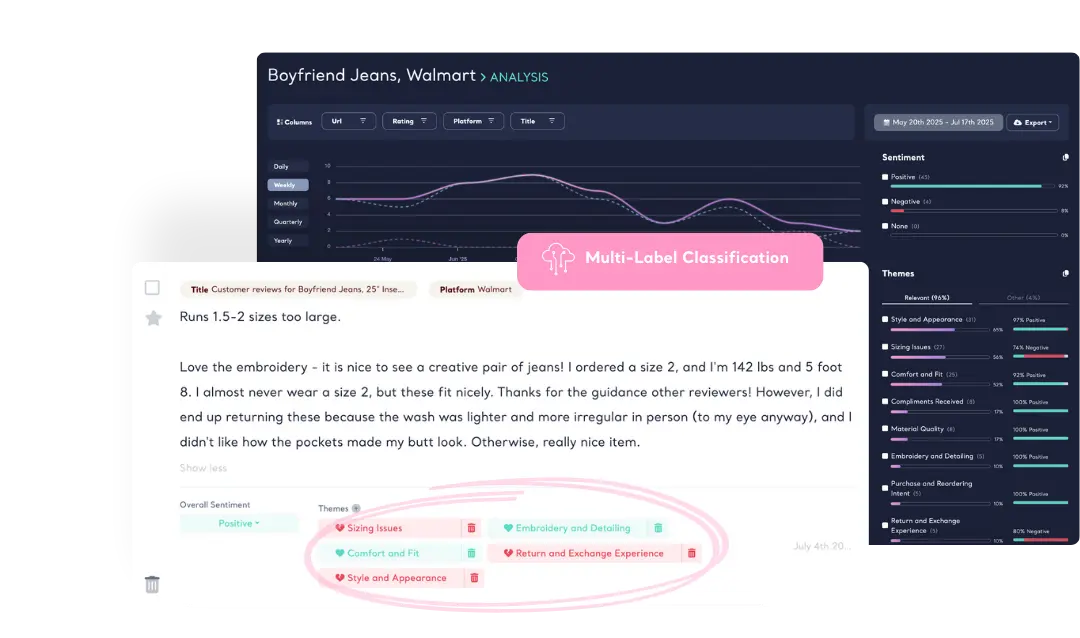1080x638 pixels.
Task: Delete the Style and Appearance theme tag
Action: tap(474, 578)
